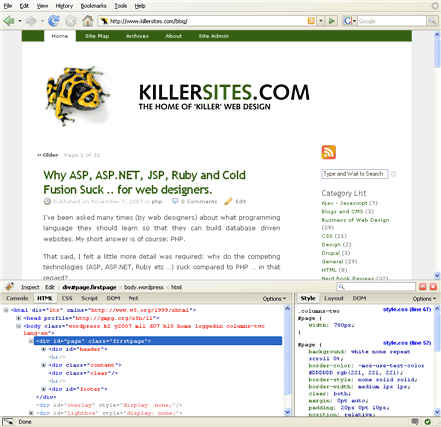
Task: Open the Tools menu
Action: click(121, 6)
